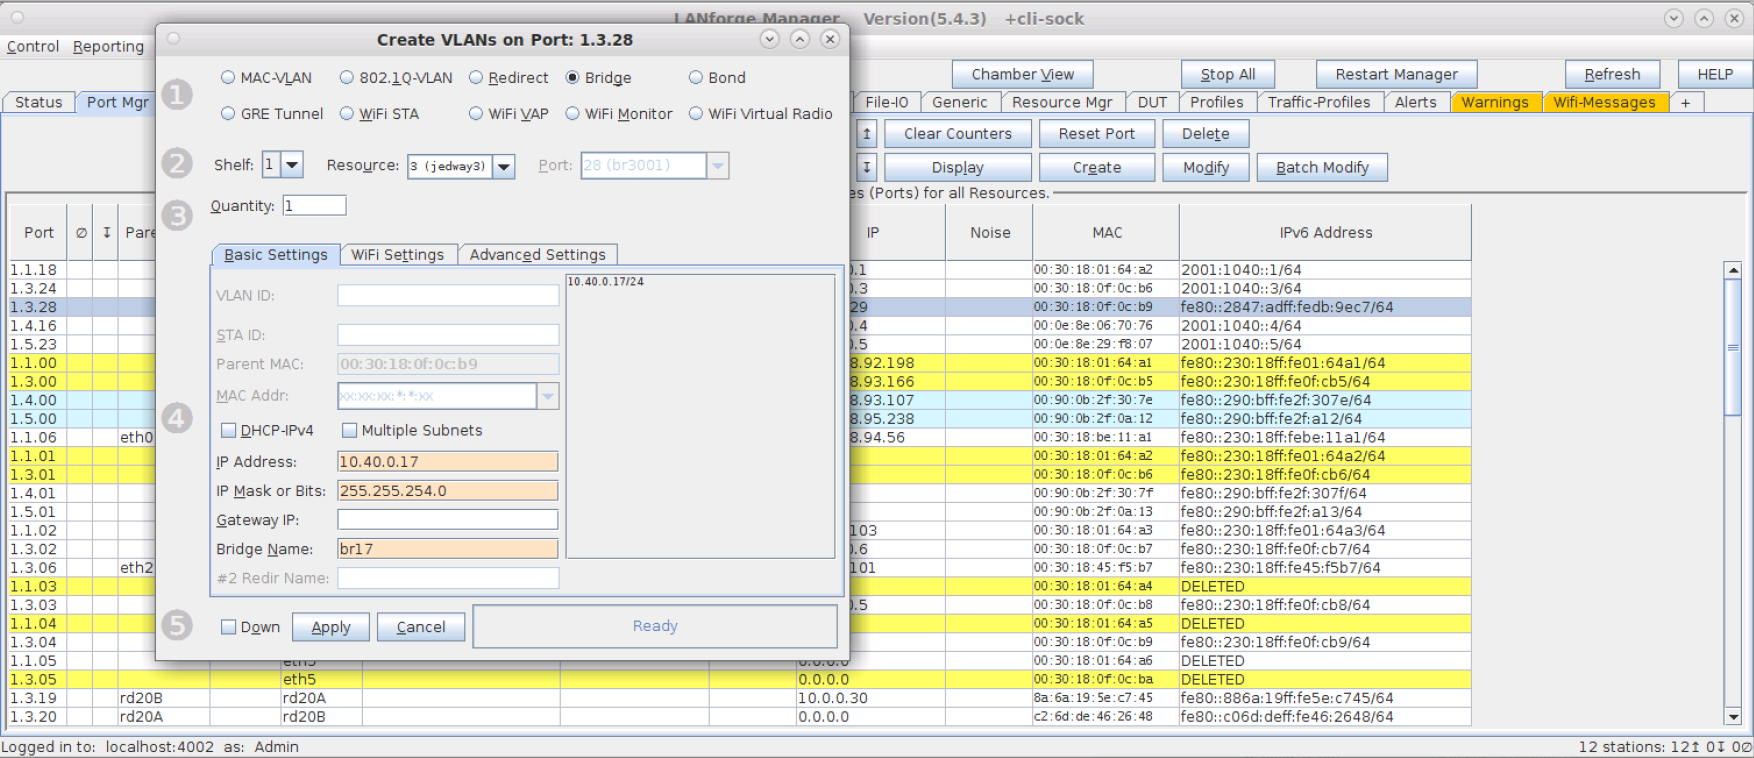Select the Redirect port type
This screenshot has height=758, width=1754.
pos(476,78)
